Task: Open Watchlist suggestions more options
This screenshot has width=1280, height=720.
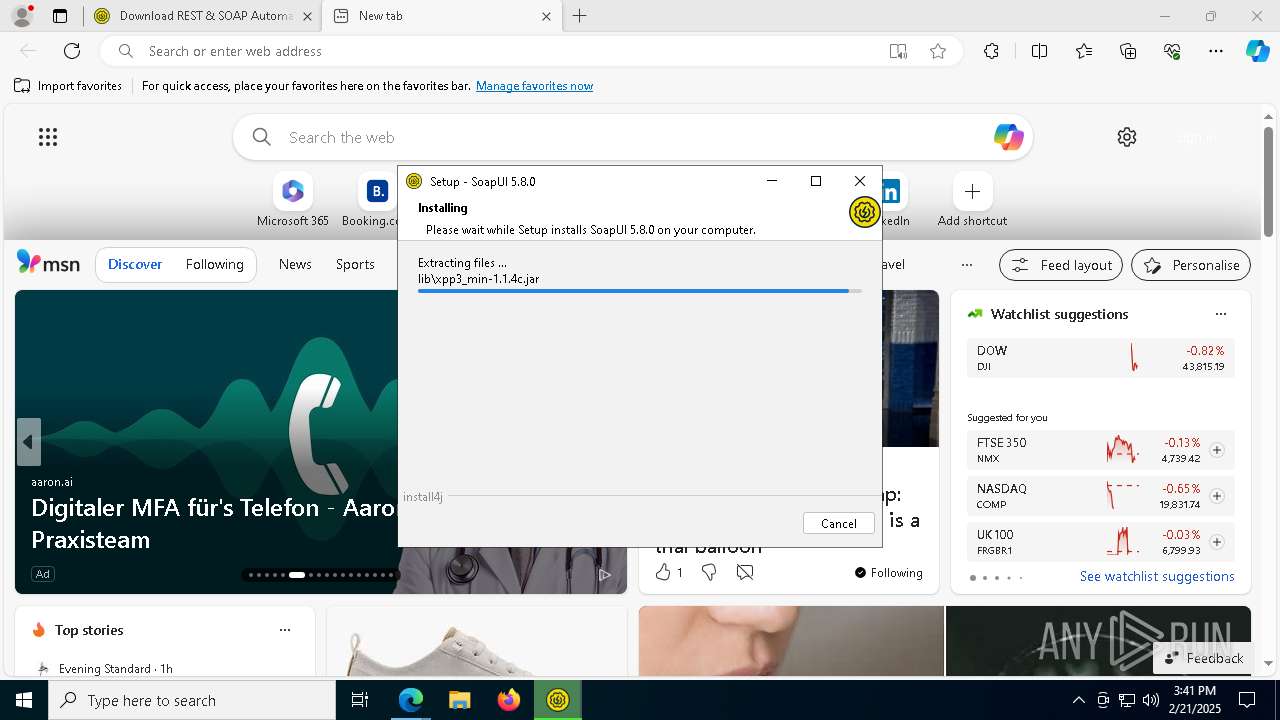Action: (1220, 314)
